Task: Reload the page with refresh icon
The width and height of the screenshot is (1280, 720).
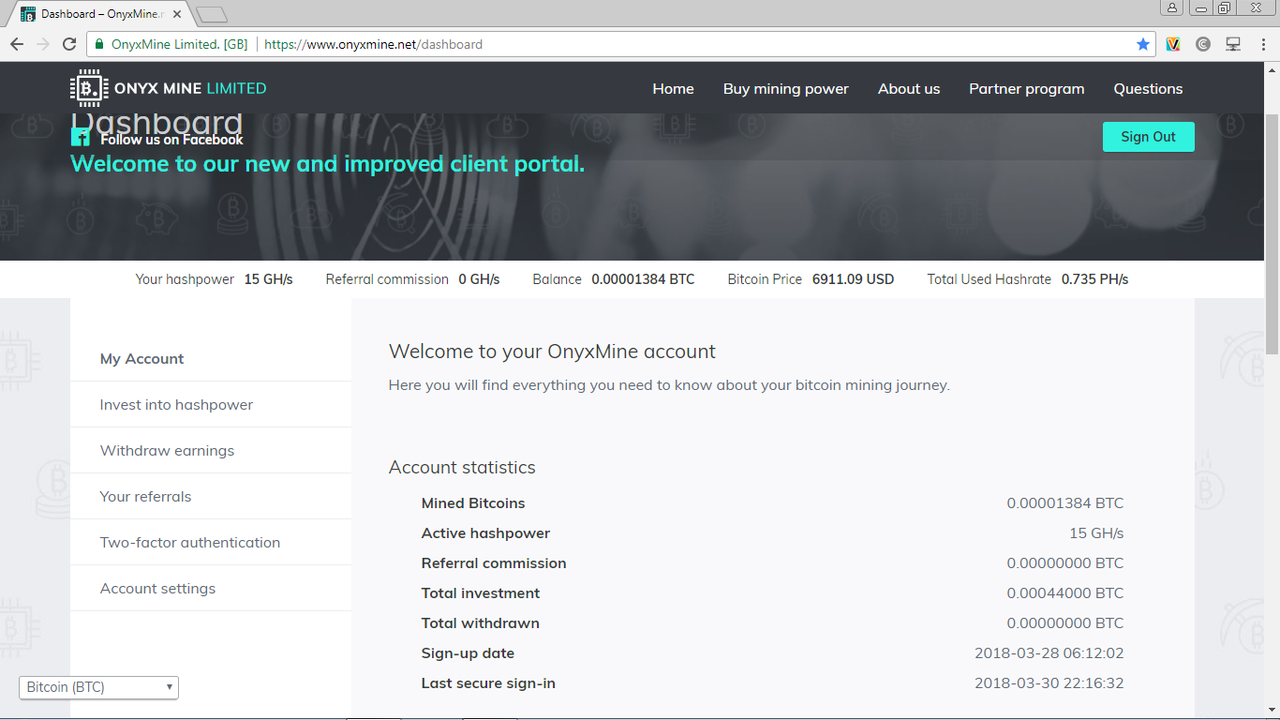Action: pos(69,44)
